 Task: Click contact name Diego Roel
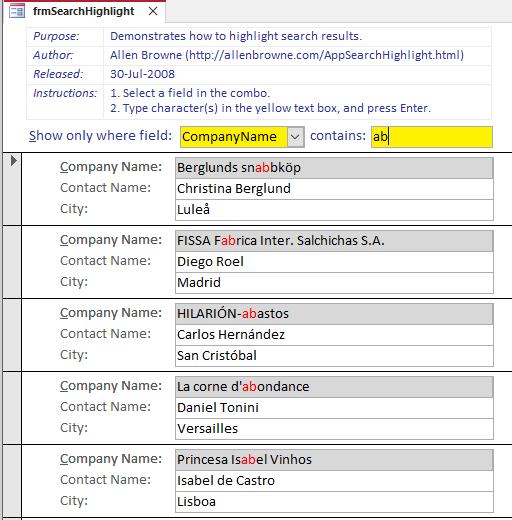pyautogui.click(x=334, y=262)
